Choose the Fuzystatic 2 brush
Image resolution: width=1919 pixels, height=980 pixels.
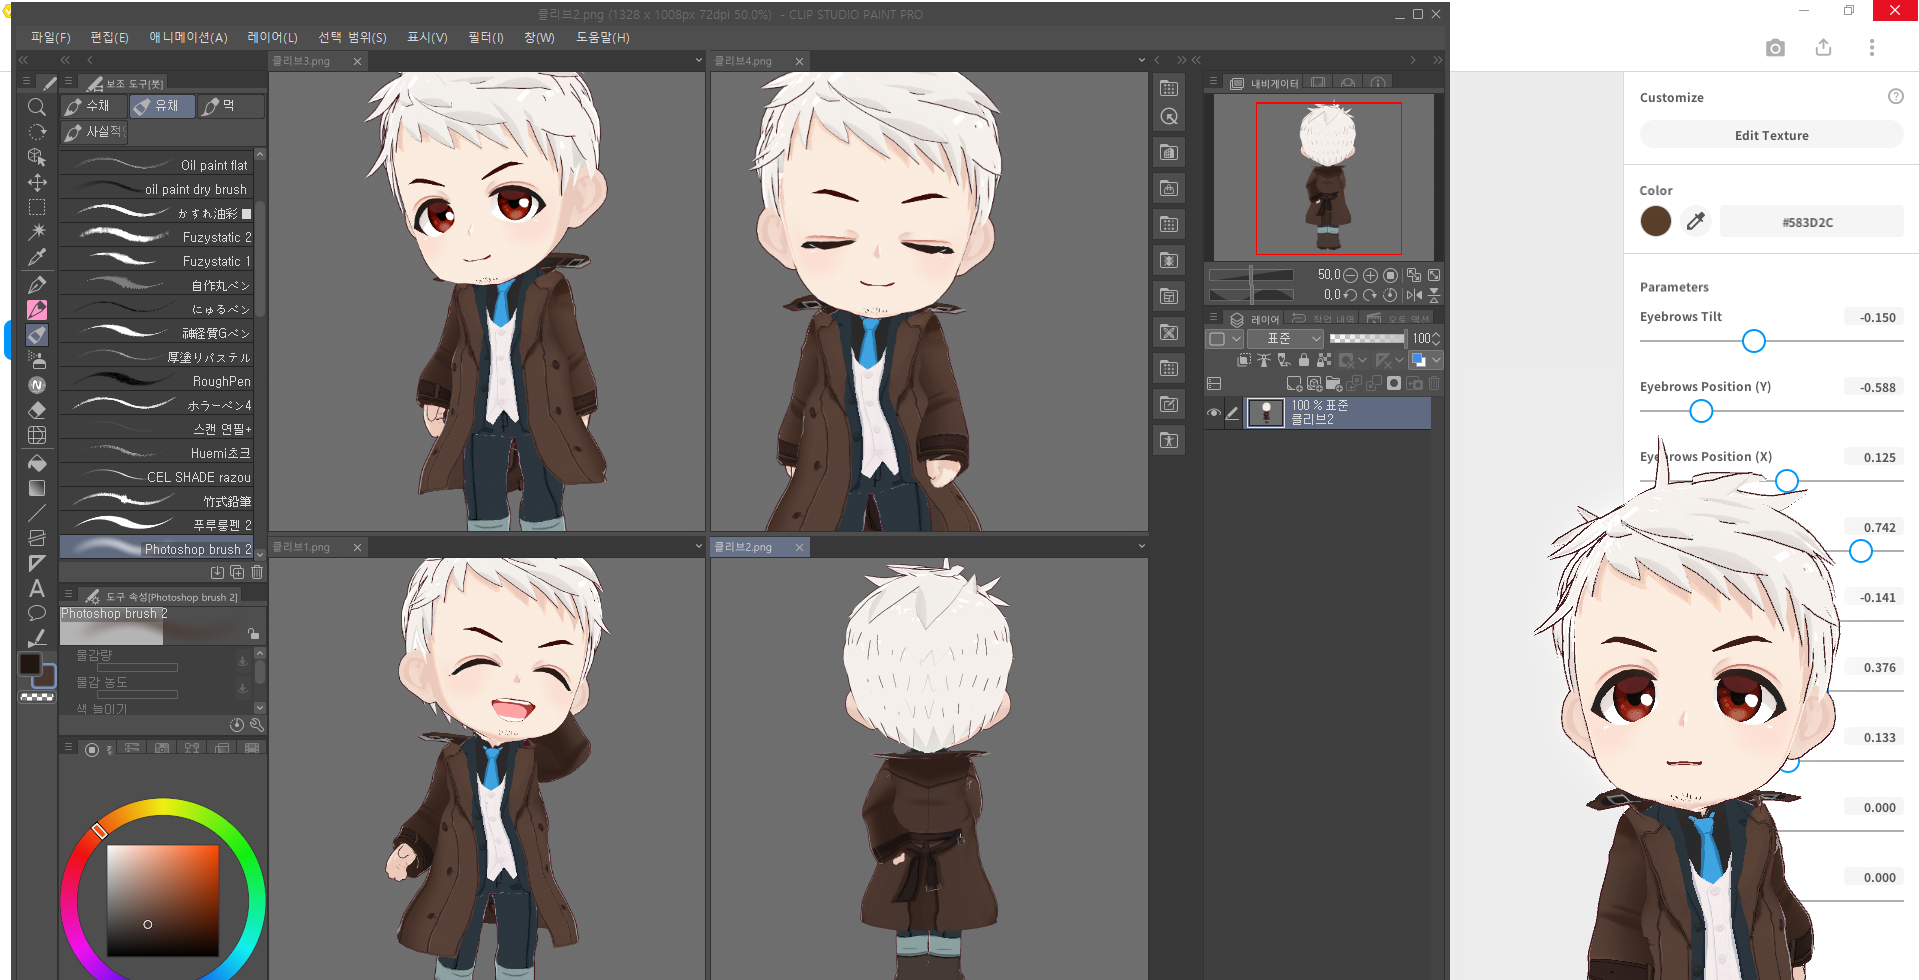click(156, 237)
